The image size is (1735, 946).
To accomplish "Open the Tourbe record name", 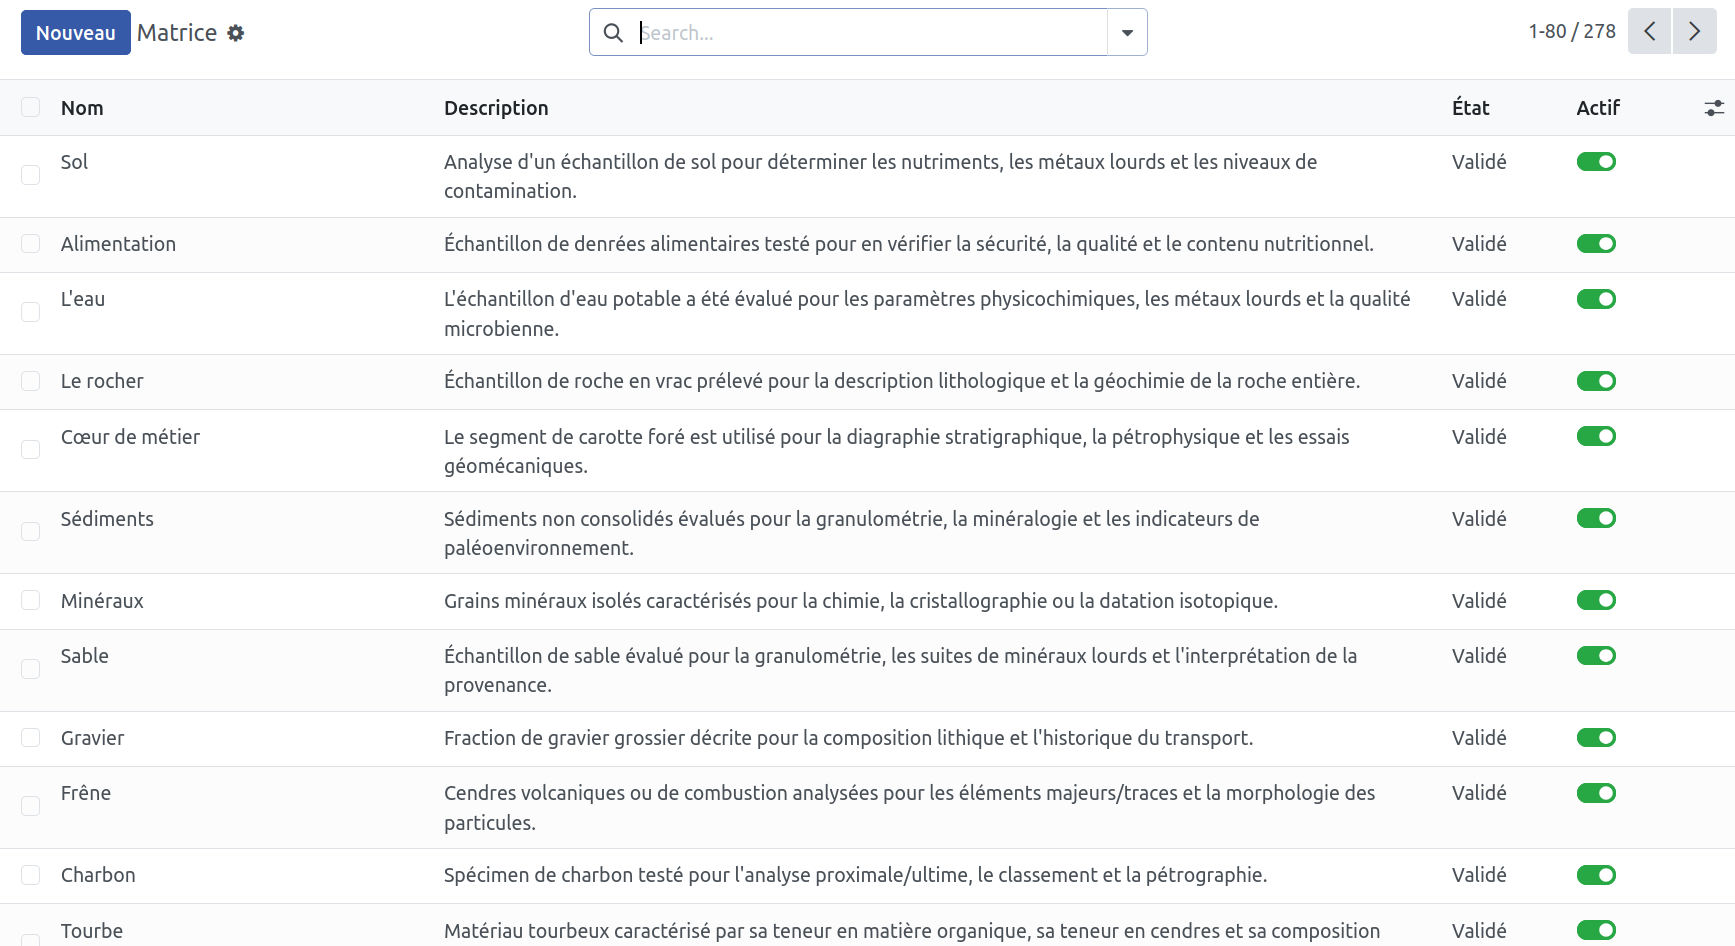I will point(92,931).
